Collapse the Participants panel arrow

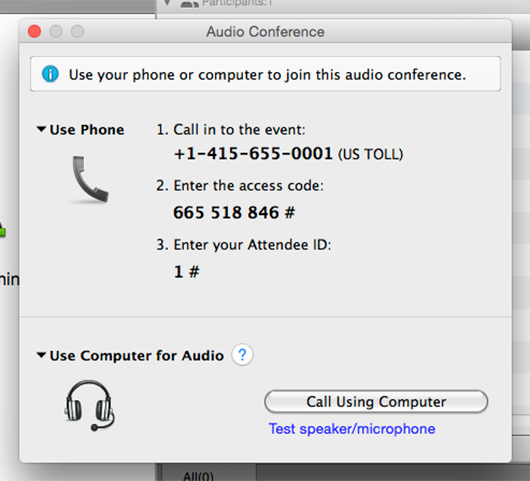point(167,3)
